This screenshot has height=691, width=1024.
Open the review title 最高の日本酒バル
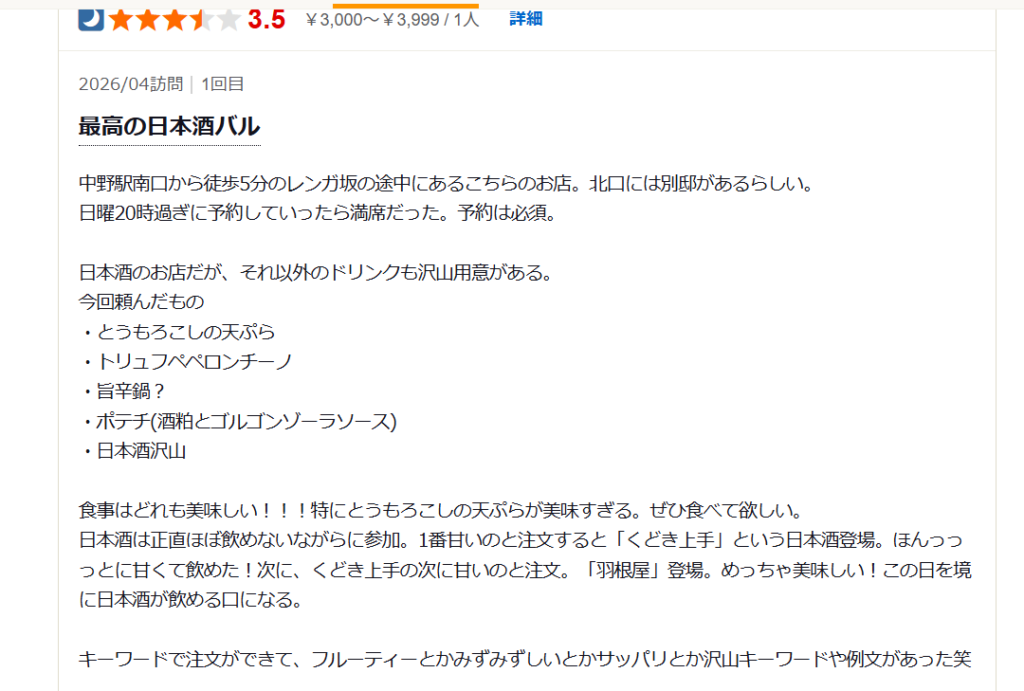(169, 126)
